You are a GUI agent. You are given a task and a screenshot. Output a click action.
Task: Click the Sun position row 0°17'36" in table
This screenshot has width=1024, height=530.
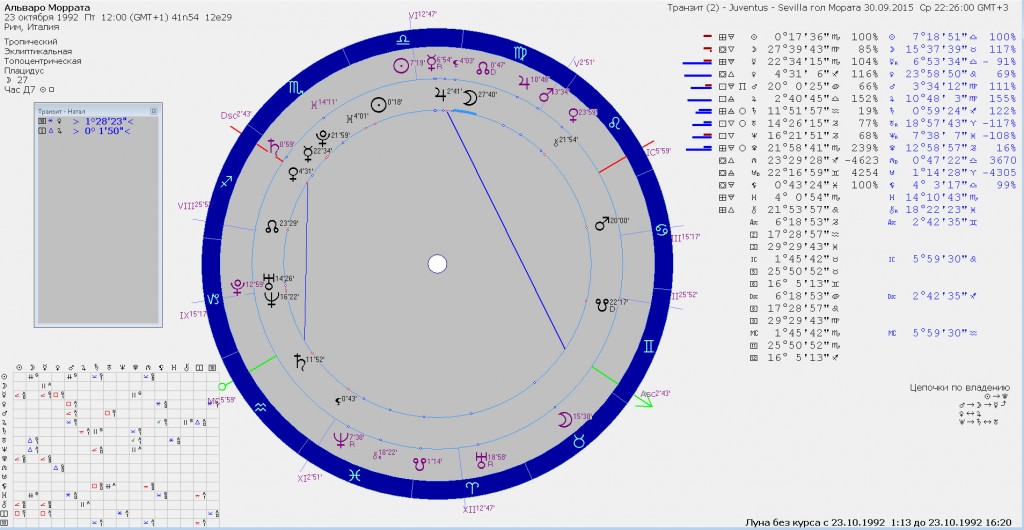coord(800,37)
